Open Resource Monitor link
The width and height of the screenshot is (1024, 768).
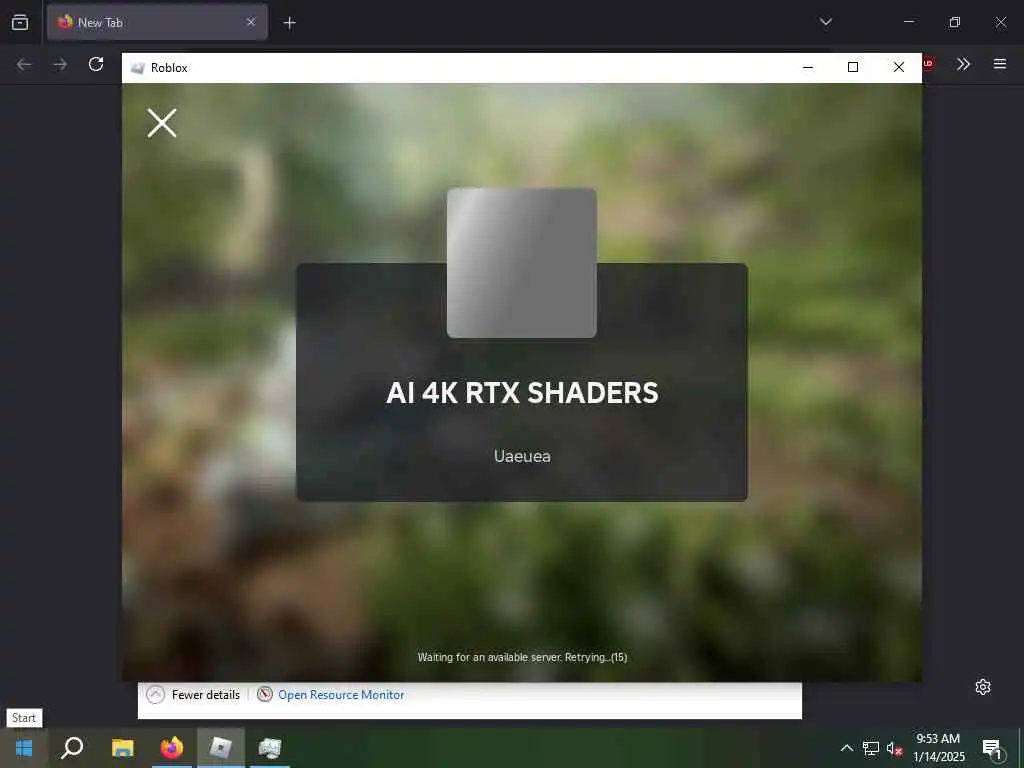point(341,695)
